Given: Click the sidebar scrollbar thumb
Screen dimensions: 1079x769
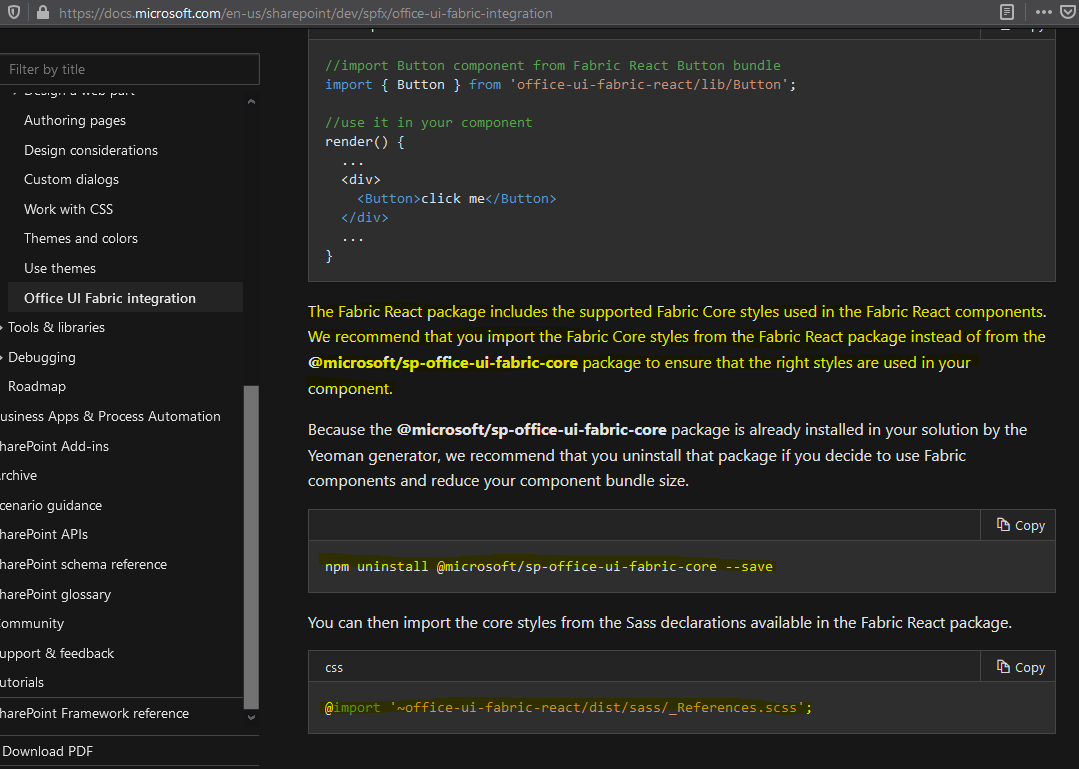Looking at the screenshot, I should coord(251,548).
